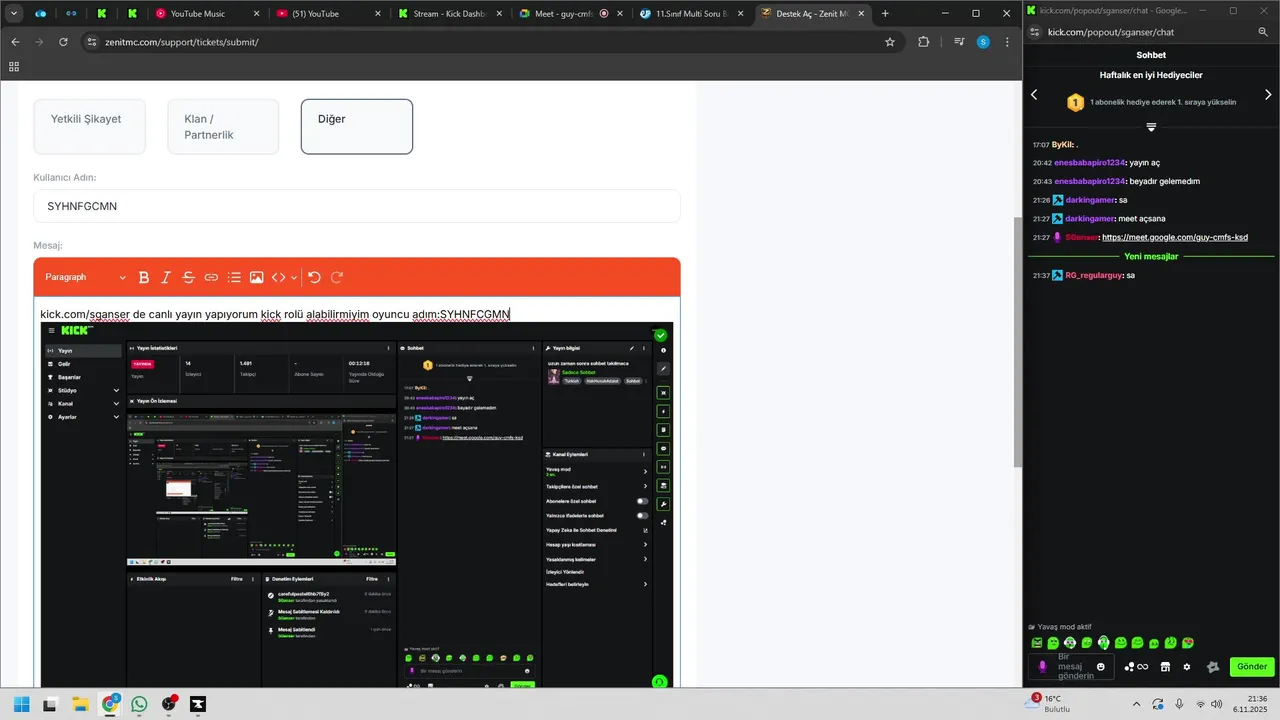This screenshot has width=1280, height=720.
Task: Open the Chrome profile avatar
Action: [983, 42]
